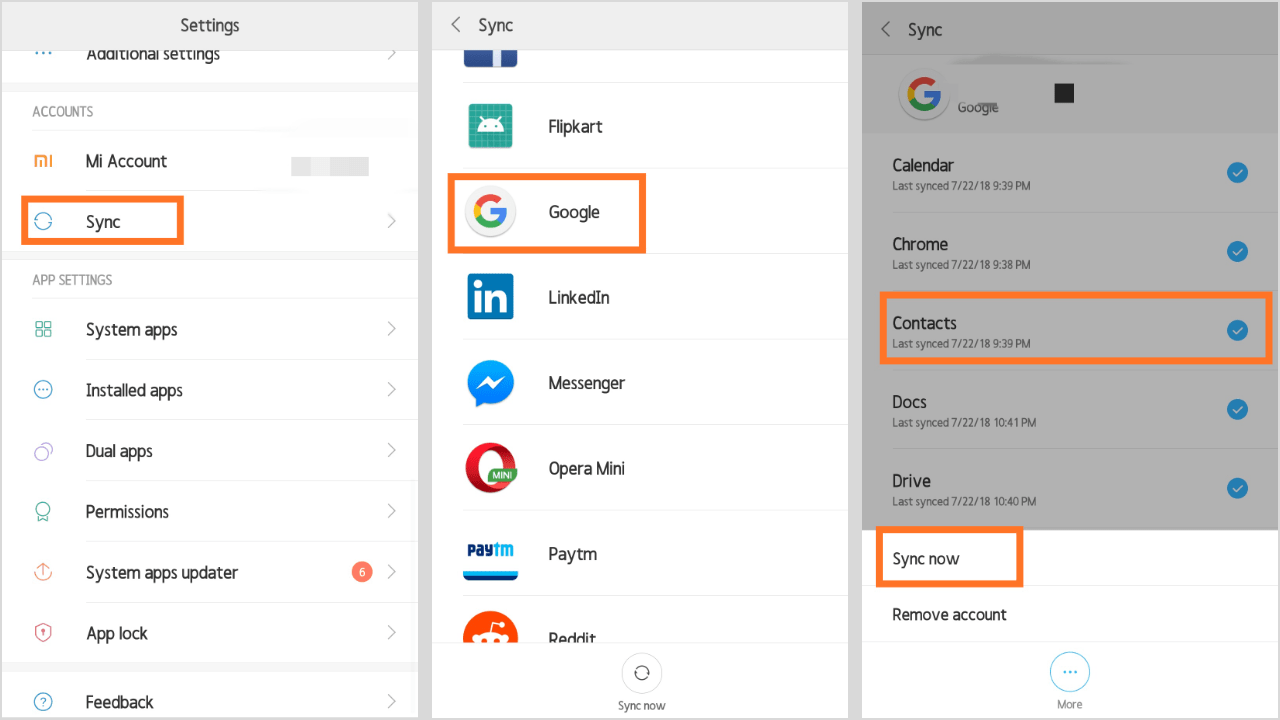
Task: Tap the Contacts sync item label
Action: [924, 323]
